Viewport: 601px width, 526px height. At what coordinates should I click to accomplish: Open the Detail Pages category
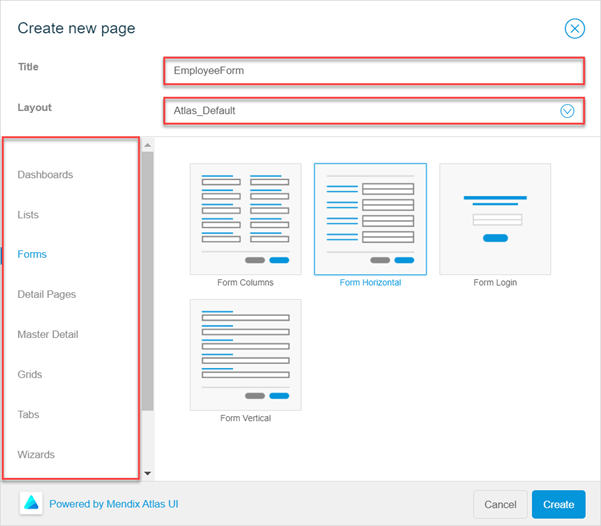[x=47, y=295]
